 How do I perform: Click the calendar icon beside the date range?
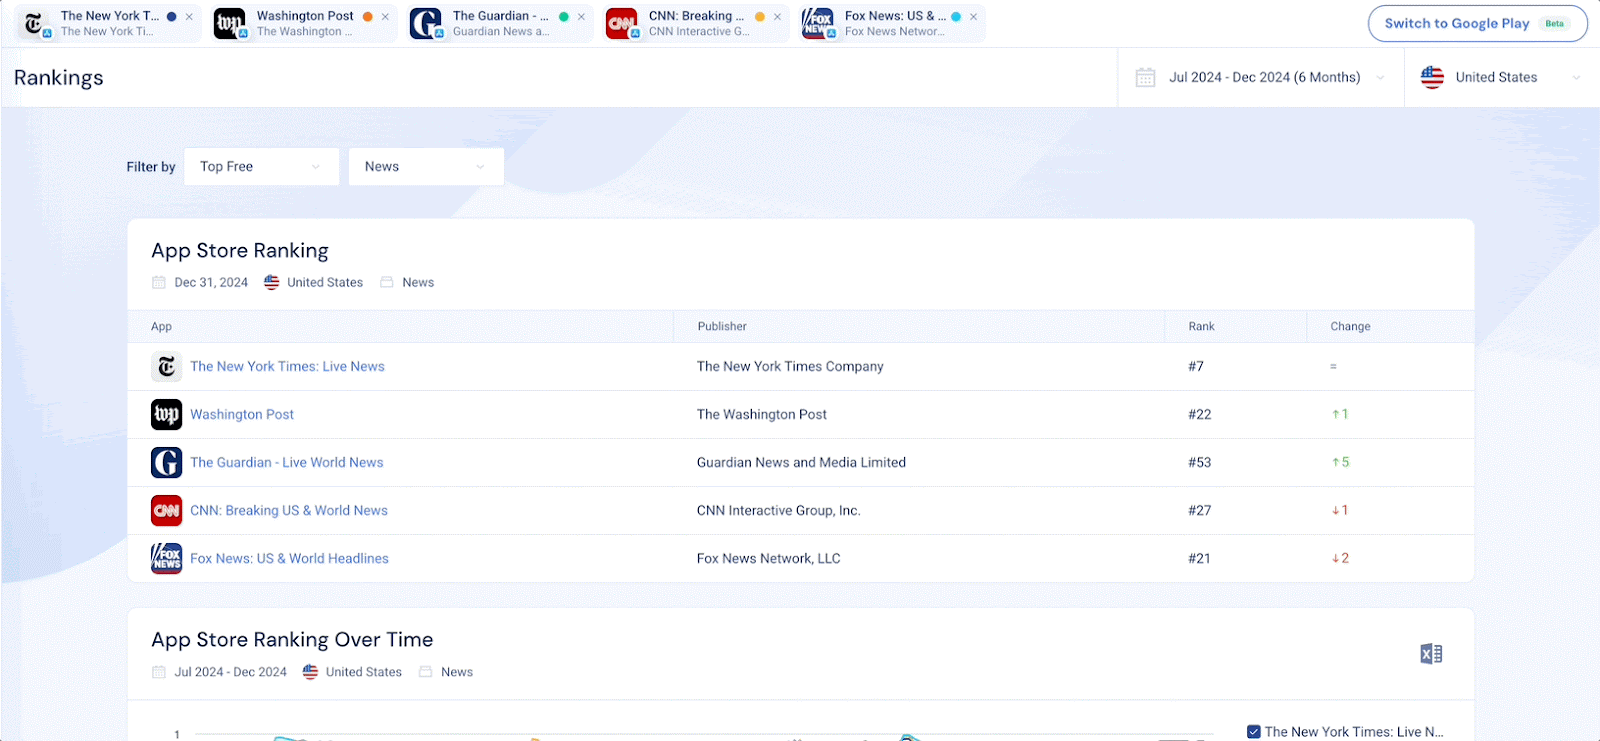tap(1146, 77)
